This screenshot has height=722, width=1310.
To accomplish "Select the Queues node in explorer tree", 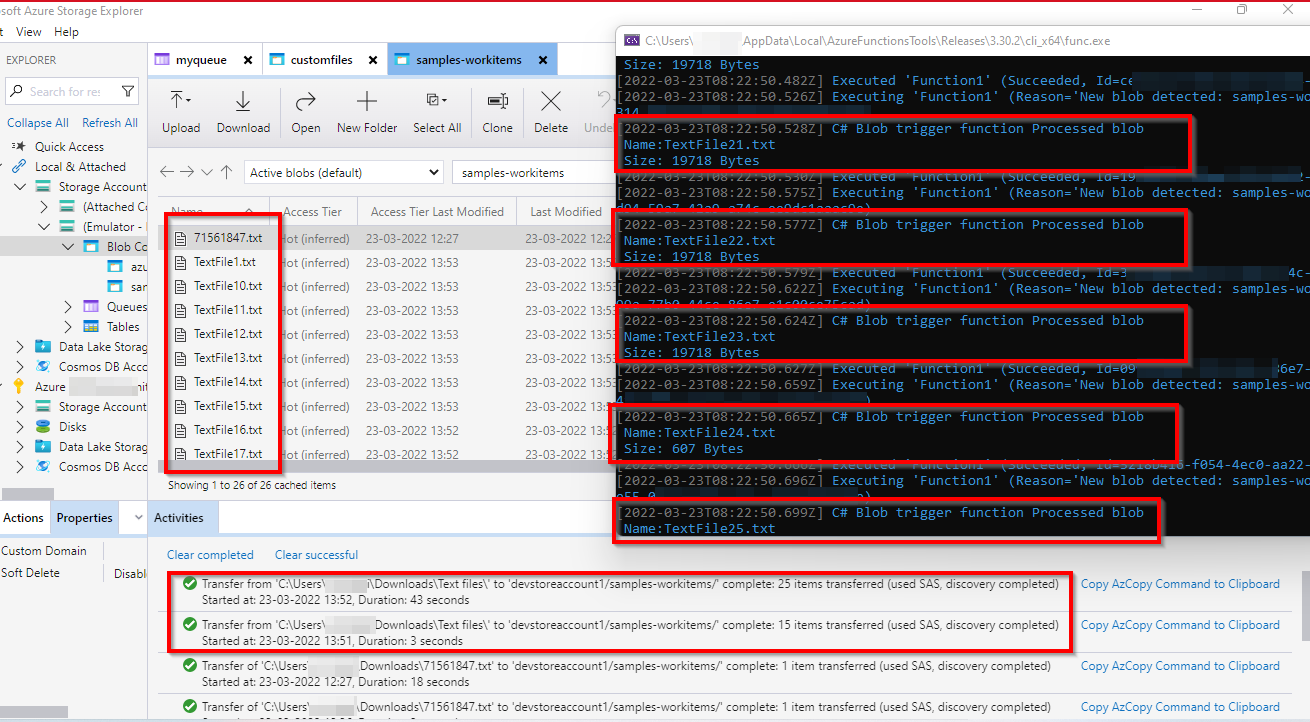I will [115, 307].
